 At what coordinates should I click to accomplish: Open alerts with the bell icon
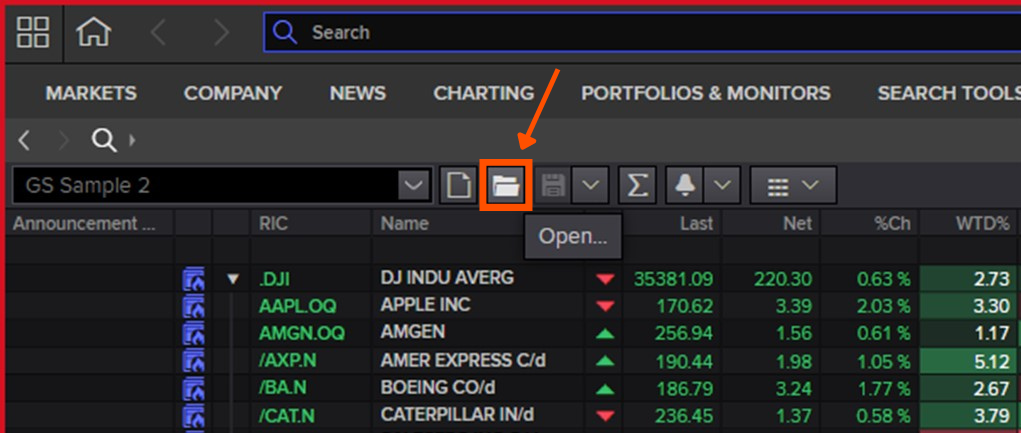coord(685,186)
